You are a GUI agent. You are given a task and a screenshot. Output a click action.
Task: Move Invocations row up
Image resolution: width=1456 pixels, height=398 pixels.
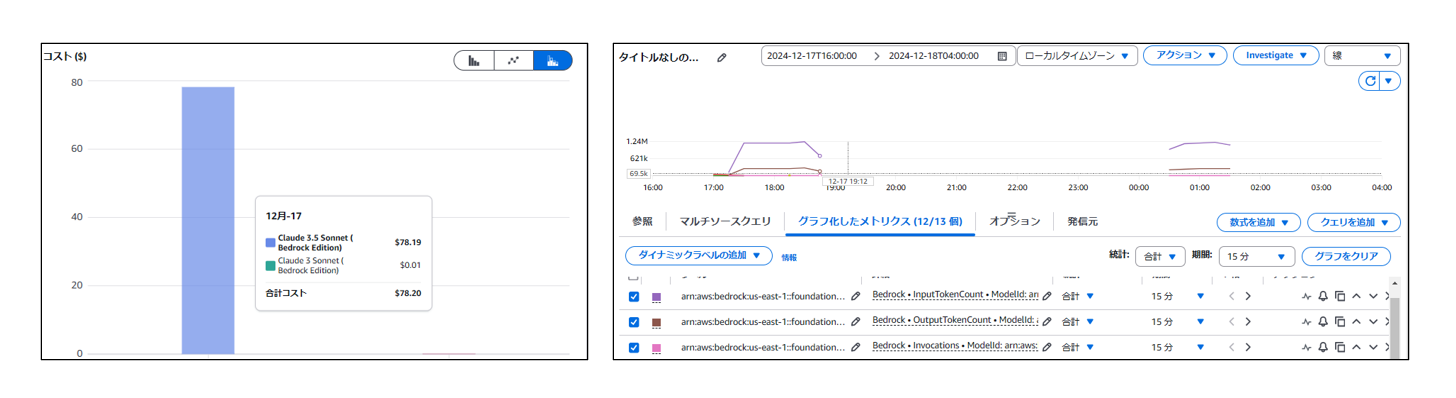click(1357, 348)
